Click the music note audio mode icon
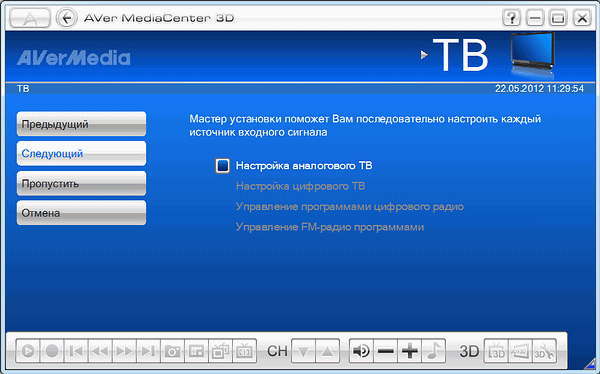Image resolution: width=600 pixels, height=374 pixels. coord(434,351)
